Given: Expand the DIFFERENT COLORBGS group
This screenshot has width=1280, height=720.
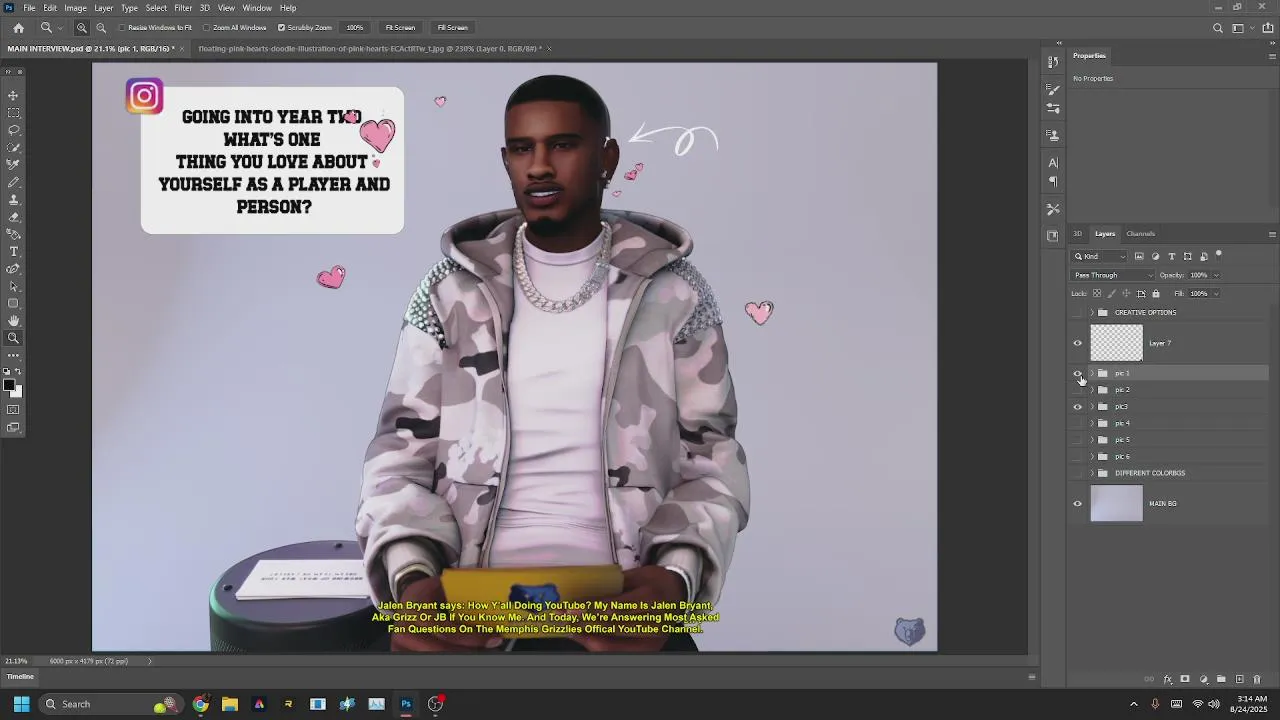Looking at the screenshot, I should (1091, 473).
